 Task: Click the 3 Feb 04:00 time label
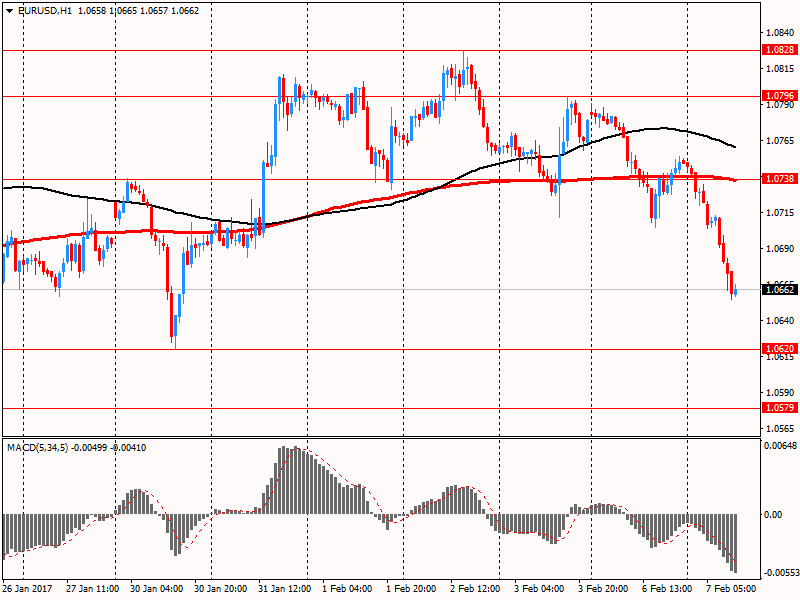pos(539,588)
